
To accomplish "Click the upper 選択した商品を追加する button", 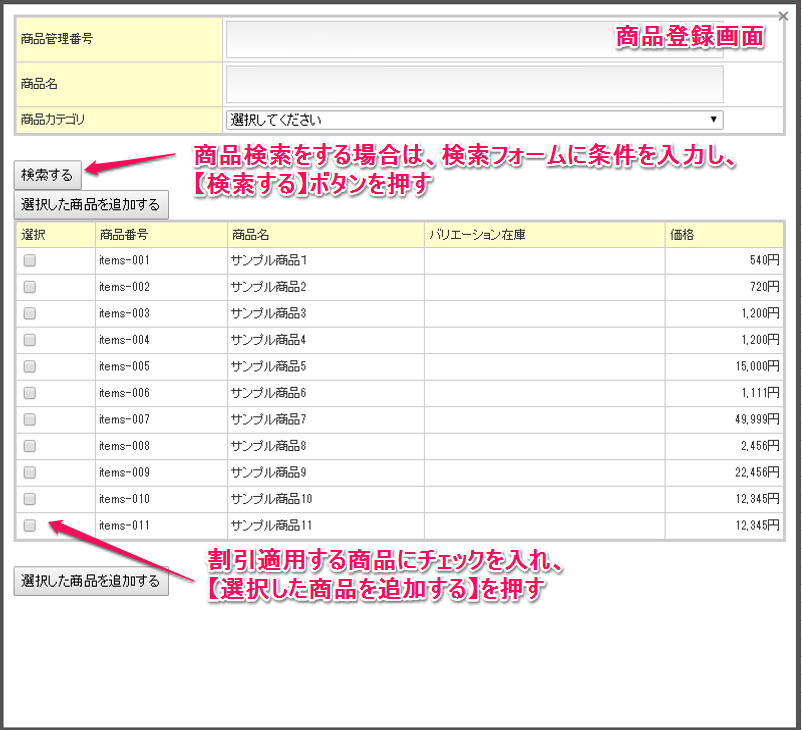I will click(x=91, y=205).
